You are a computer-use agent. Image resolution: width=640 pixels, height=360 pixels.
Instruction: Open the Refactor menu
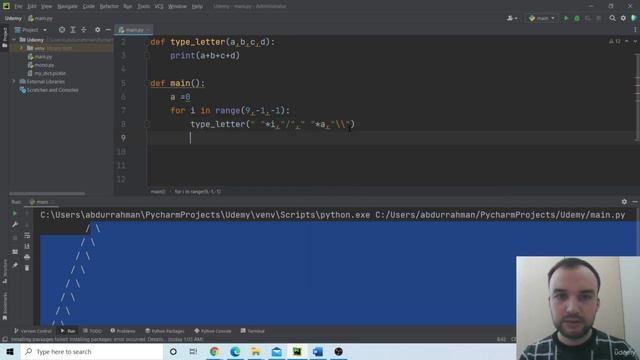[x=109, y=6]
